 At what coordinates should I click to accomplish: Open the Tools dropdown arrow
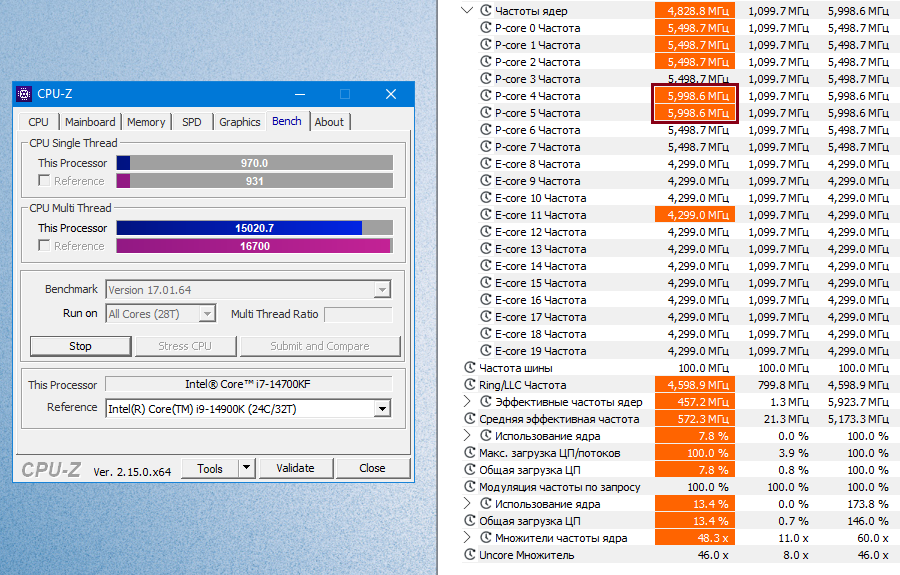tap(246, 468)
